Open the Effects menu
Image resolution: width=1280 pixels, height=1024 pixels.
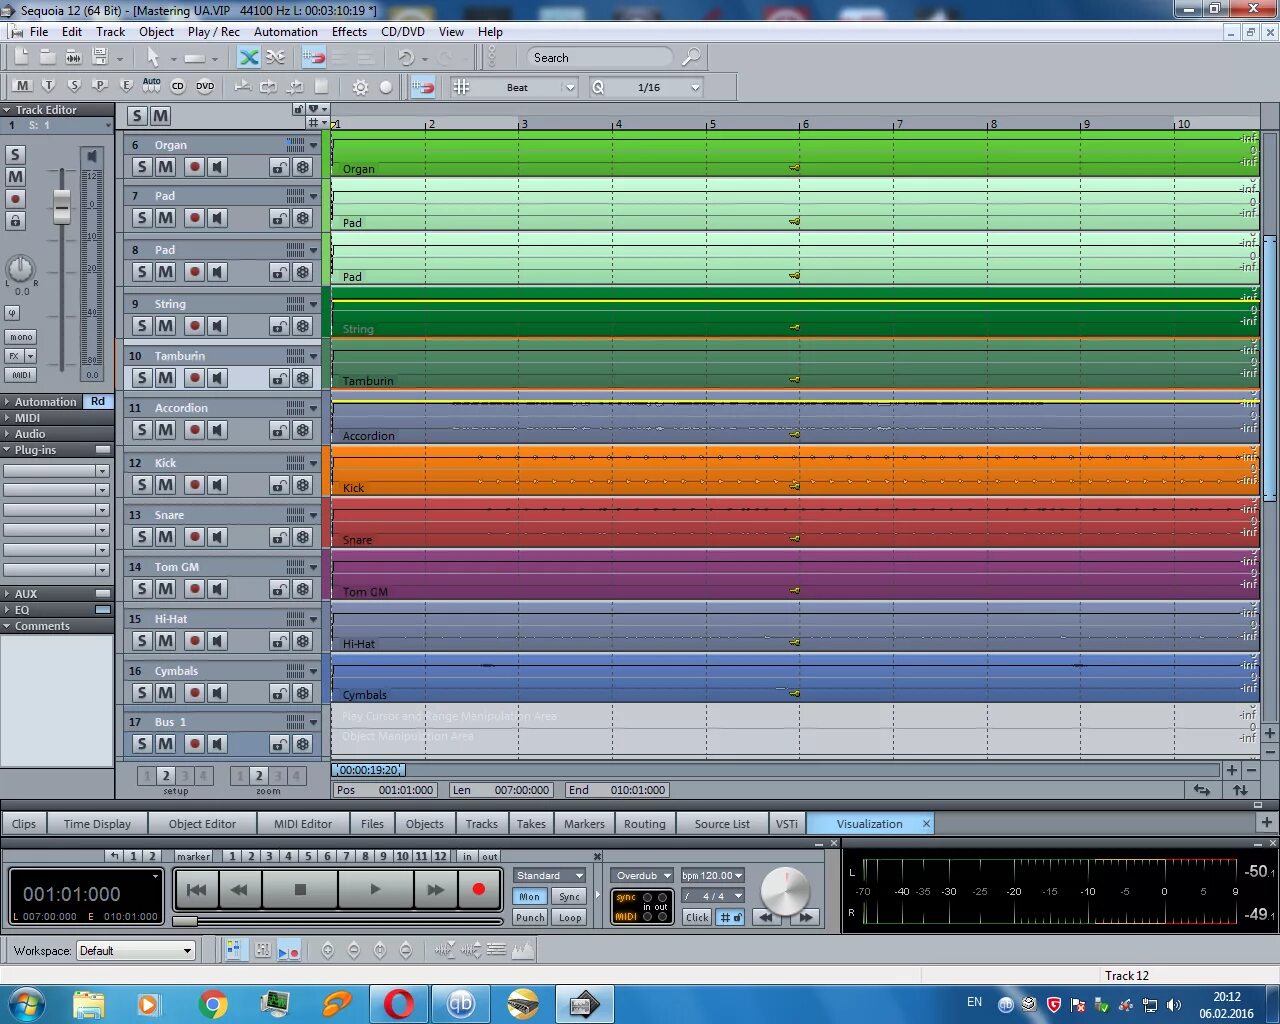[x=349, y=32]
